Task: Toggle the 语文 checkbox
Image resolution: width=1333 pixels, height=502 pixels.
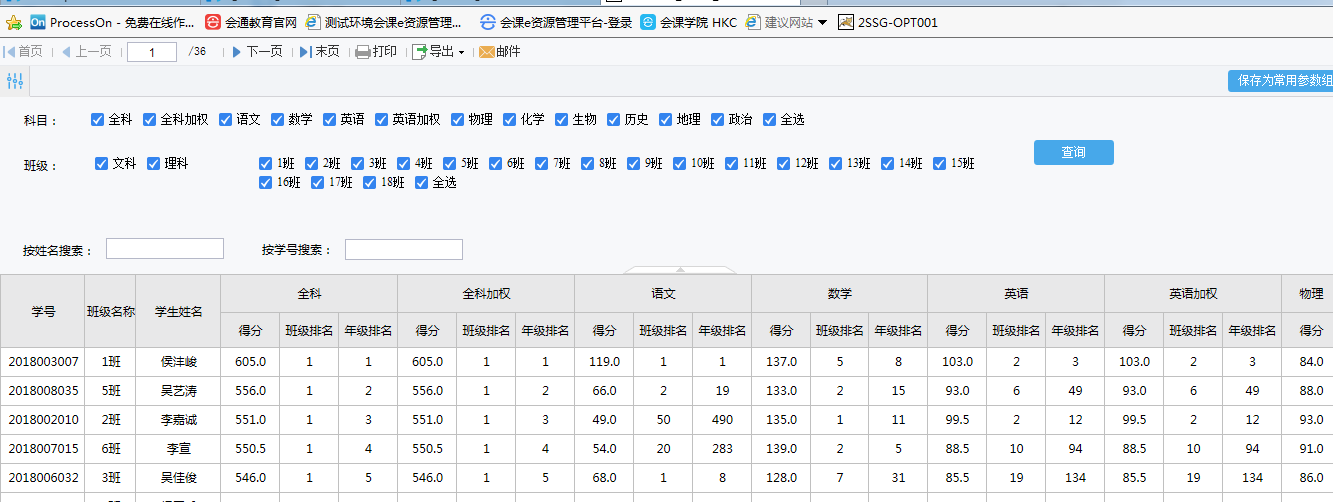Action: (x=226, y=119)
